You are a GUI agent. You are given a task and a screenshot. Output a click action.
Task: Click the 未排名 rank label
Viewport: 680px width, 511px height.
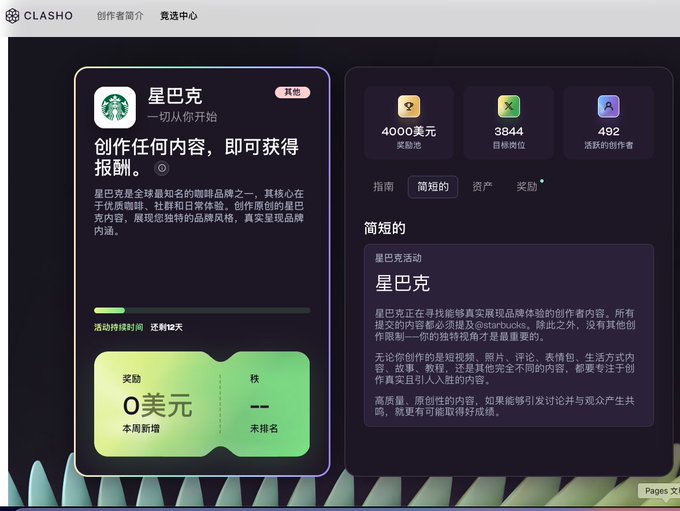264,429
